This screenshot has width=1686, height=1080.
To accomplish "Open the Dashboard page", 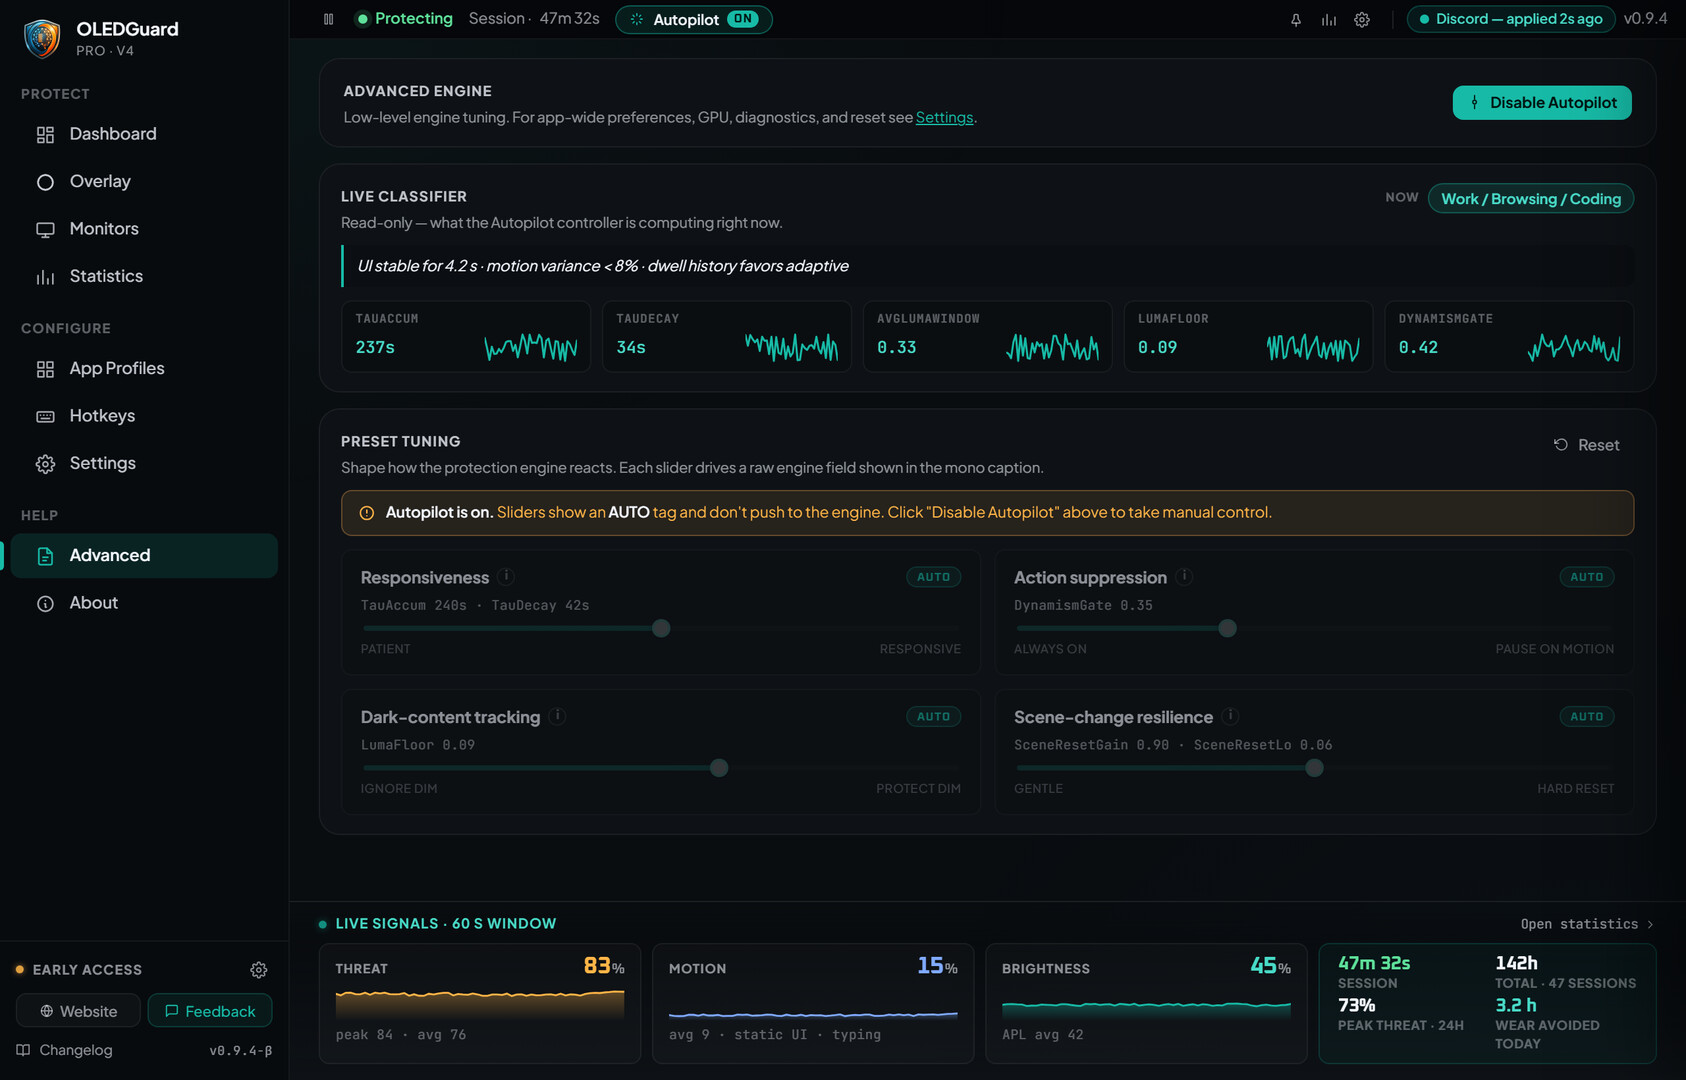I will 145,134.
